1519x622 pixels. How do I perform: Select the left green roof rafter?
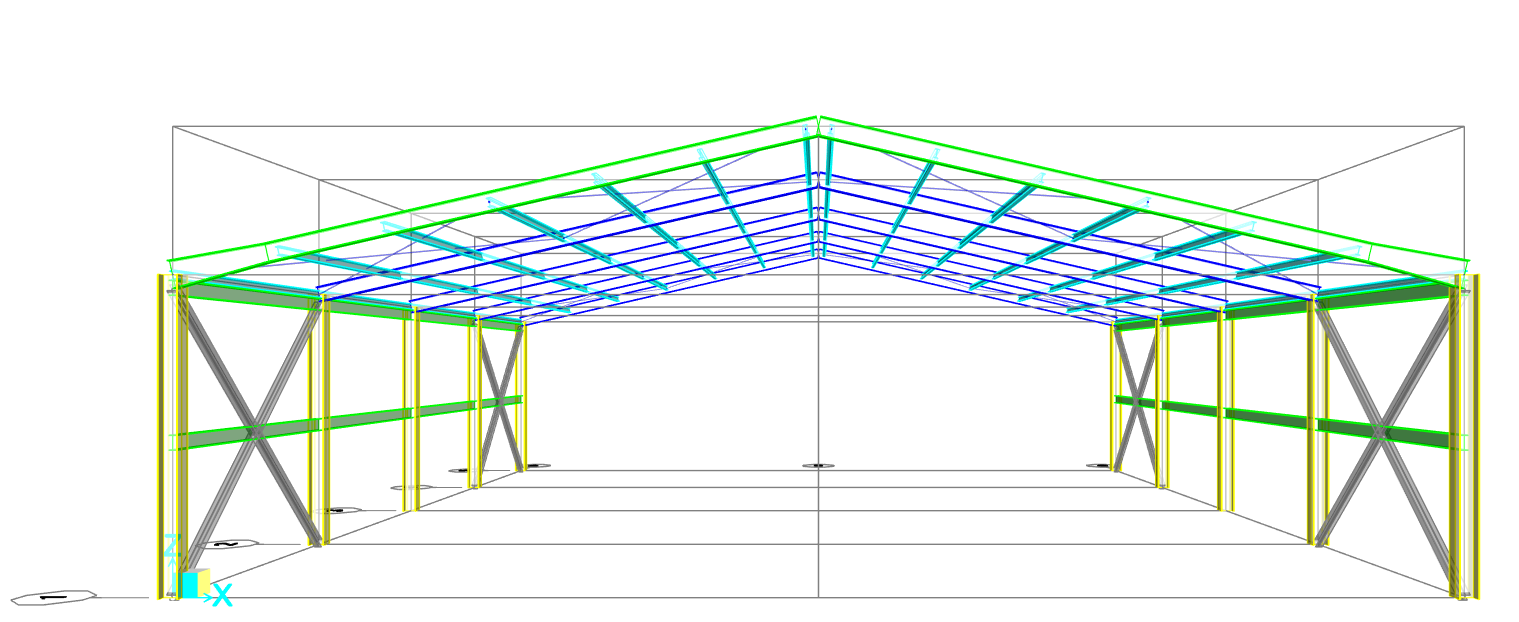point(500,192)
